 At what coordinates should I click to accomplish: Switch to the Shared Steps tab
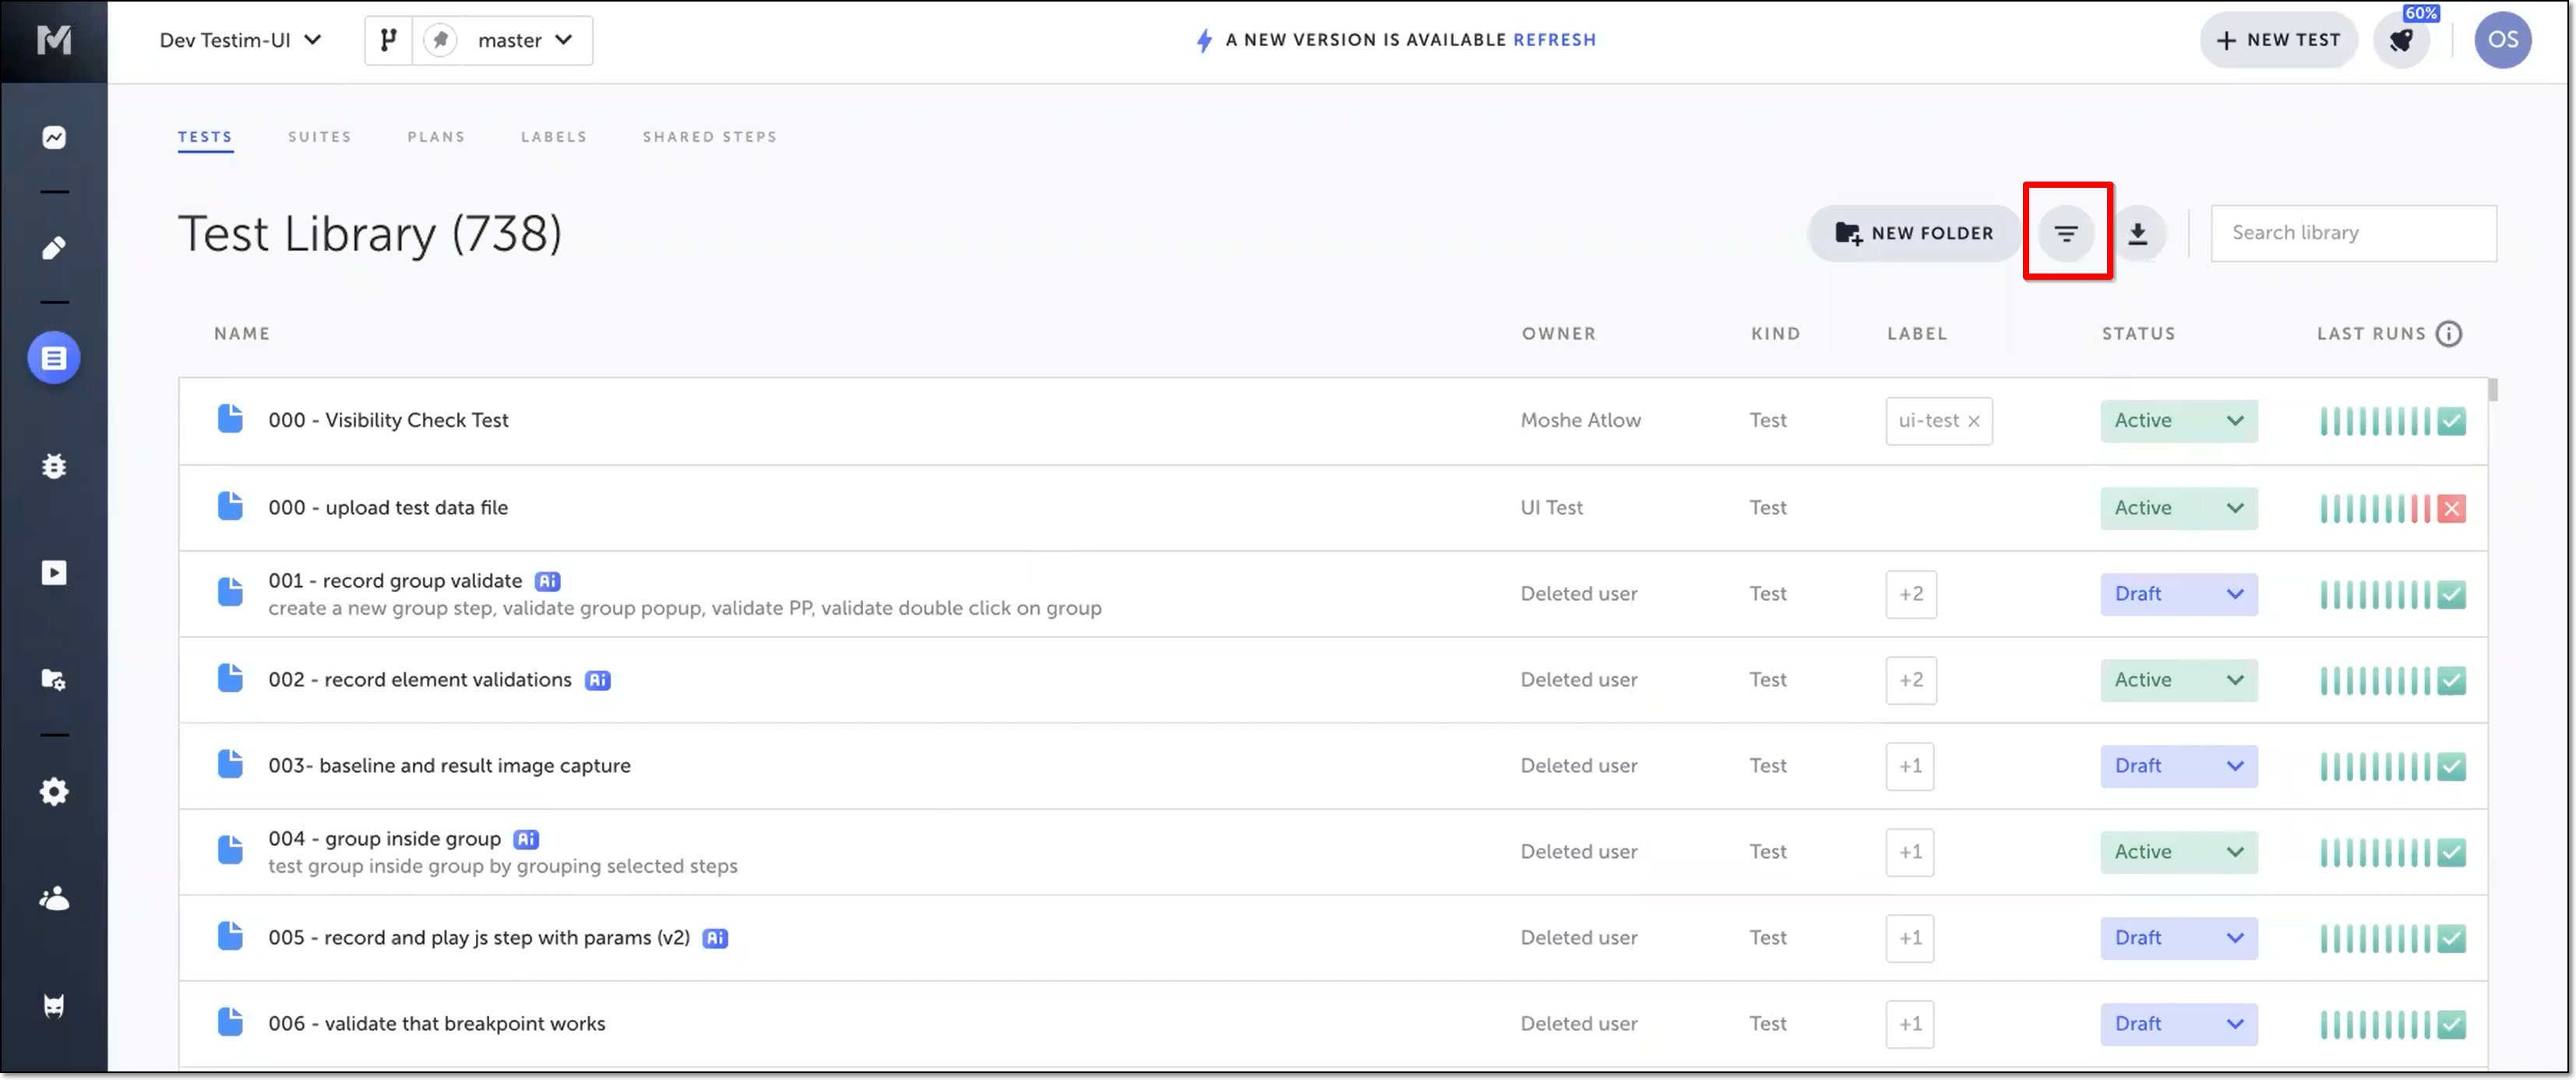tap(709, 137)
